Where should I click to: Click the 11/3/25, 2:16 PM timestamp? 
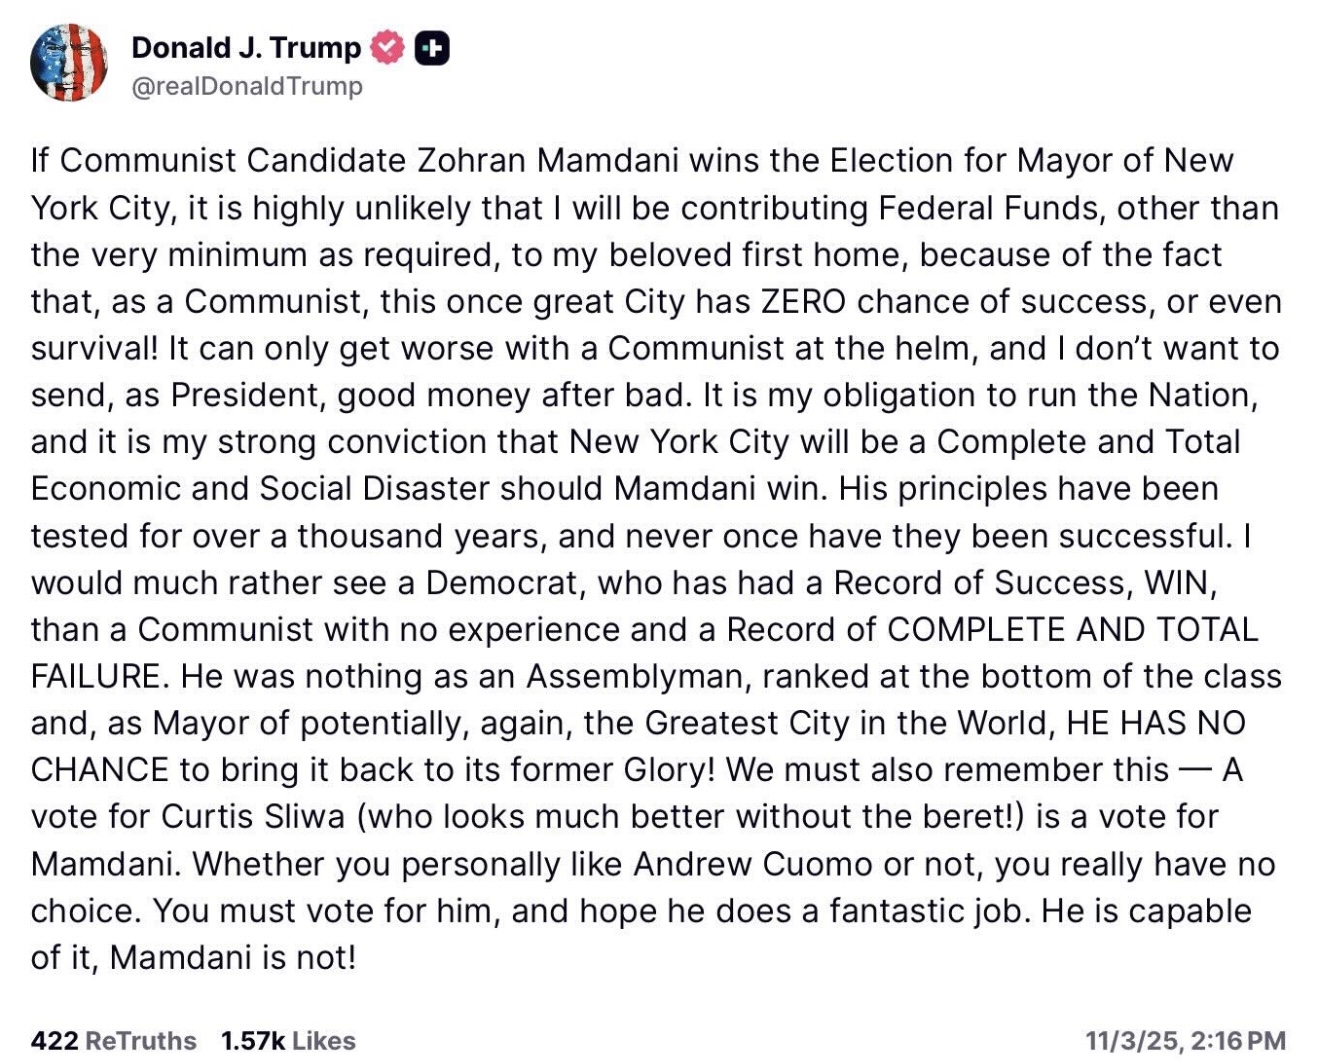click(x=1185, y=1040)
